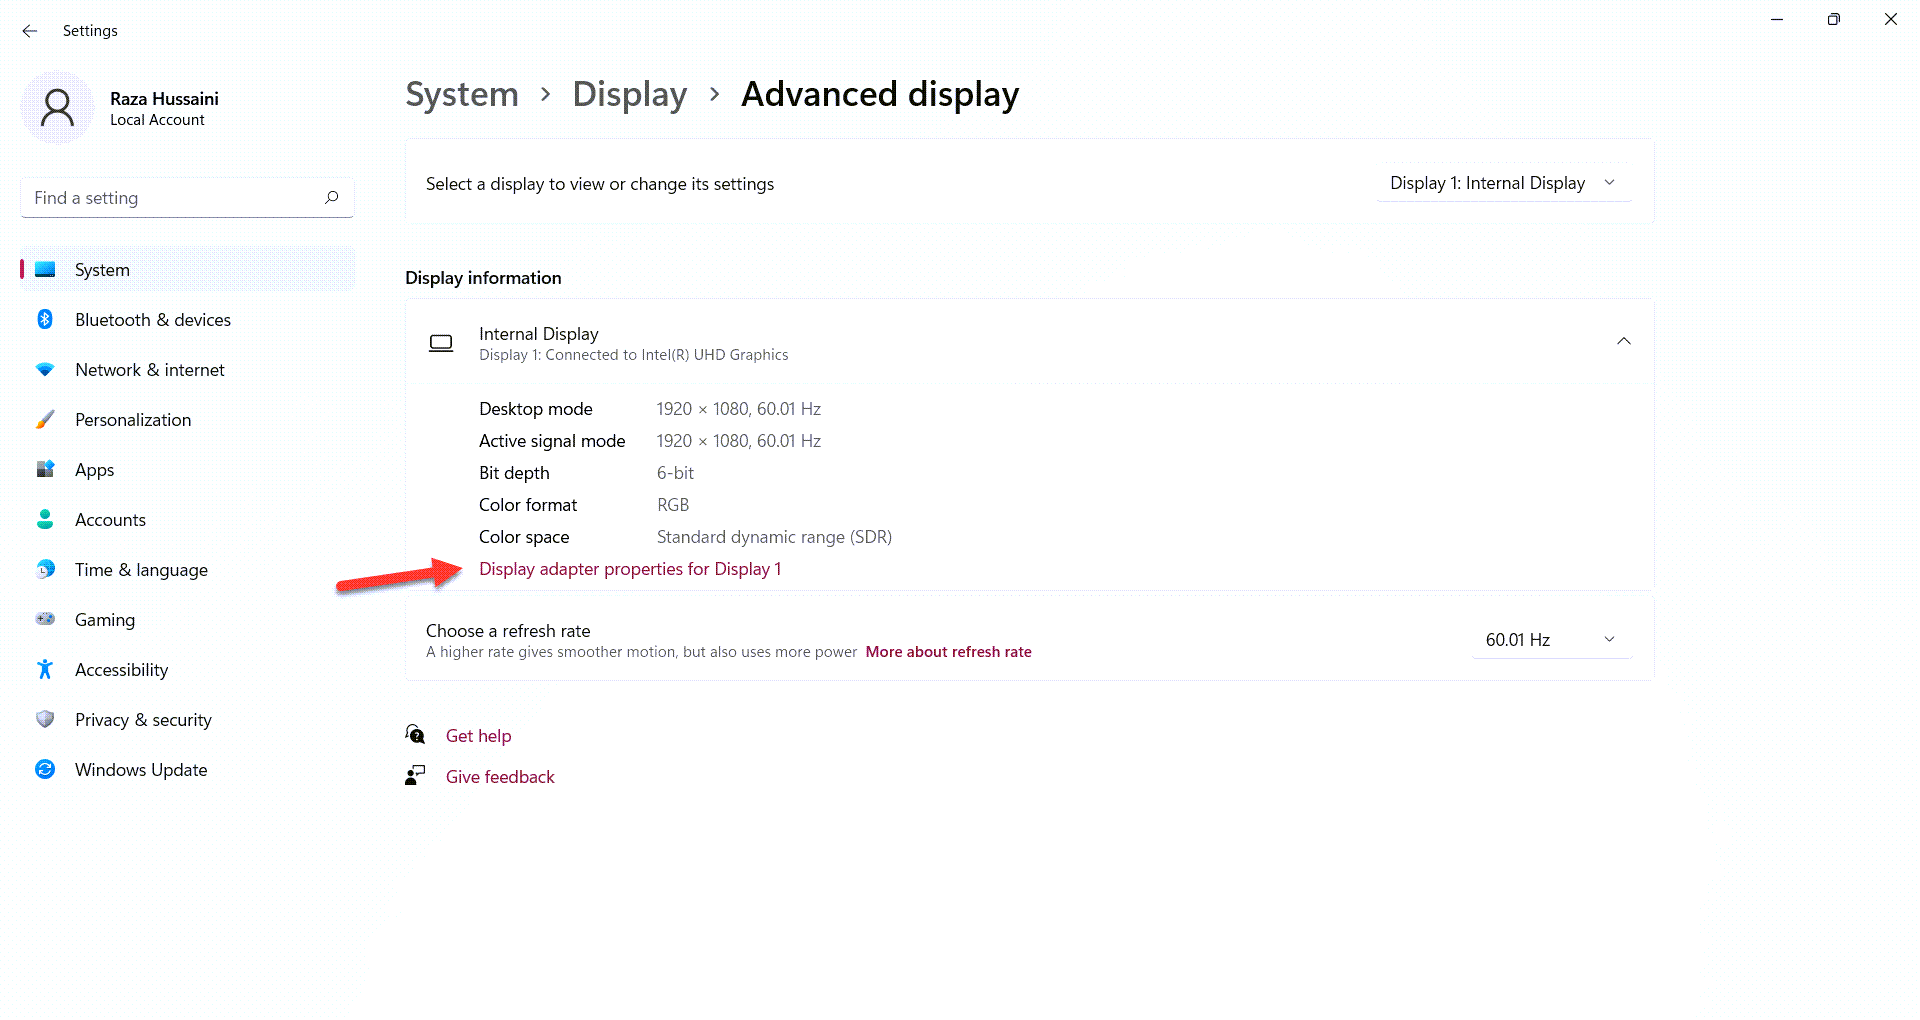Click the Accessibility figure icon
The width and height of the screenshot is (1920, 1020).
pos(45,669)
